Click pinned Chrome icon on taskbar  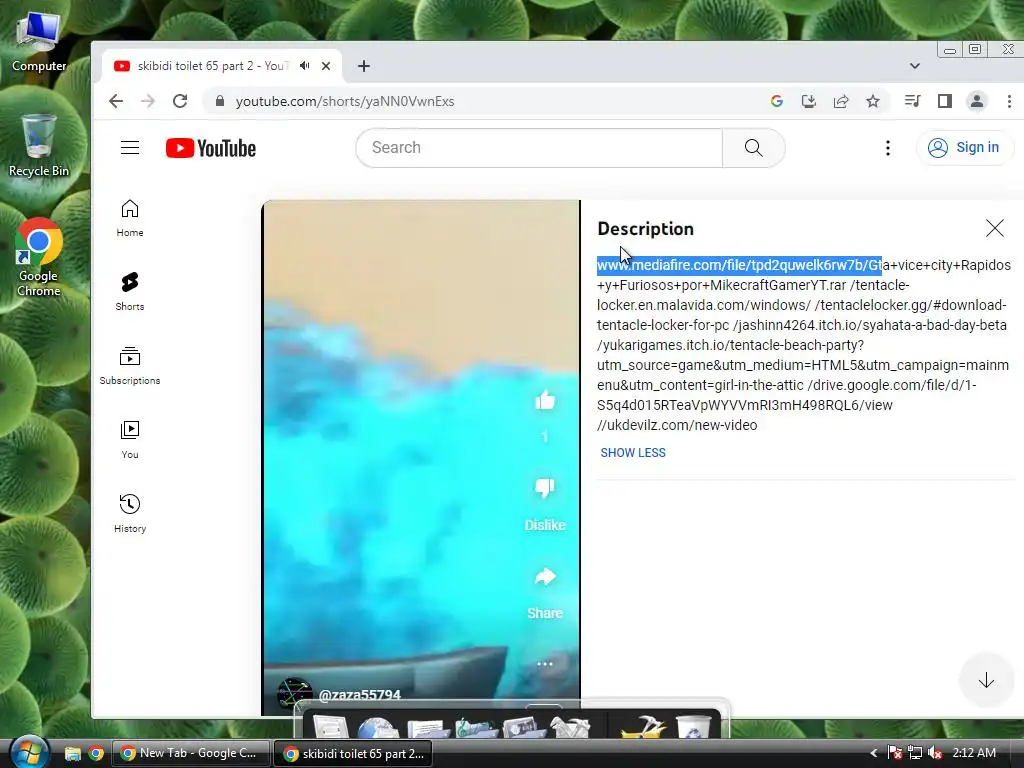[96, 754]
